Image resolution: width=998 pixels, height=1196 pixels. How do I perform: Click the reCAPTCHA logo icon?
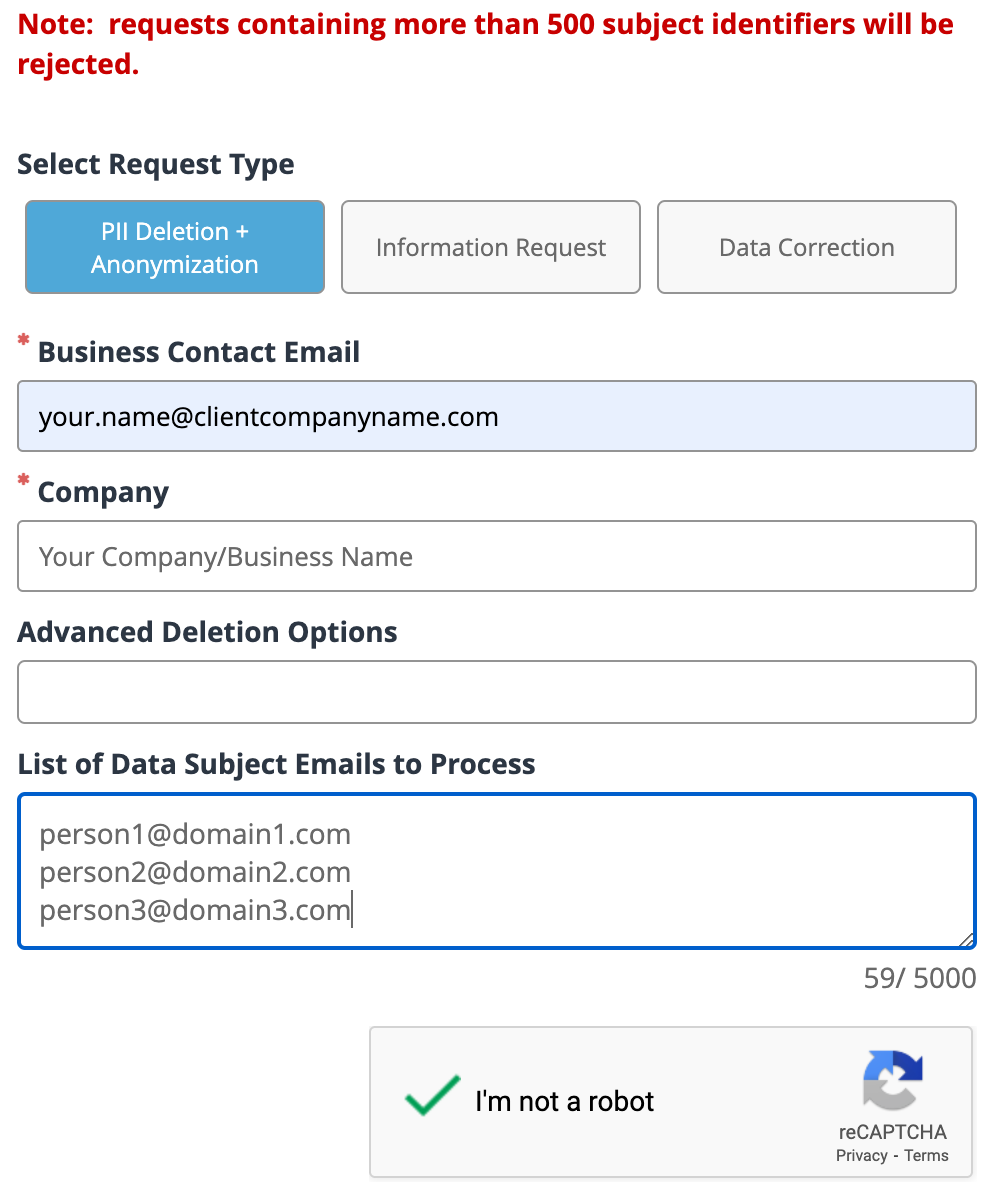[x=893, y=1080]
